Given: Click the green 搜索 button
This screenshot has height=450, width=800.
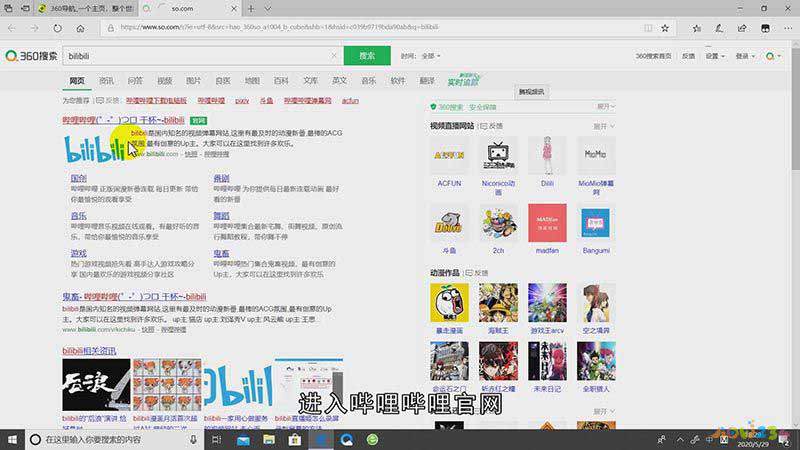Looking at the screenshot, I should pyautogui.click(x=367, y=56).
